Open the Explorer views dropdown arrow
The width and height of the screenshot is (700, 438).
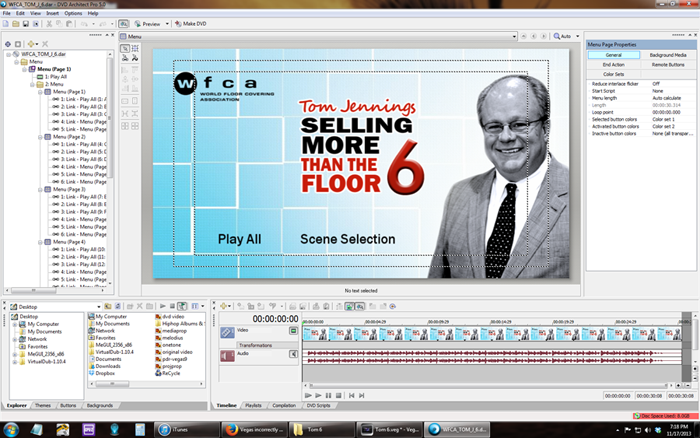[x=203, y=306]
